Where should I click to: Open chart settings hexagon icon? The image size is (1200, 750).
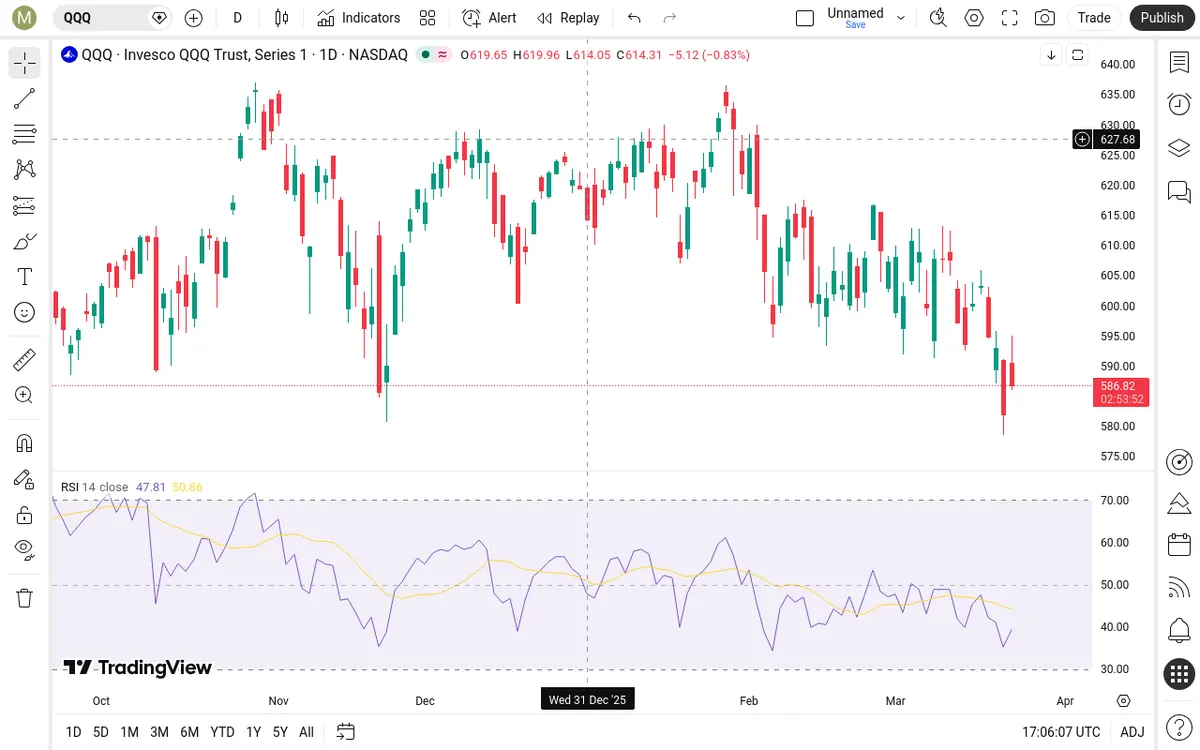pos(973,18)
